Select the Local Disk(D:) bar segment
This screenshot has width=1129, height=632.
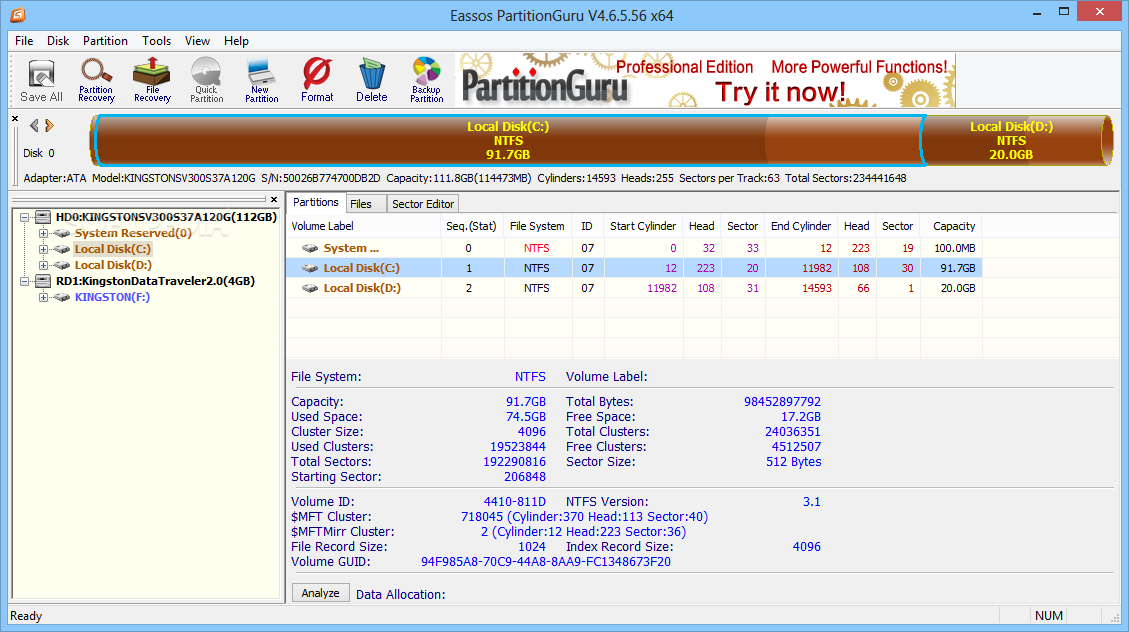point(1012,141)
